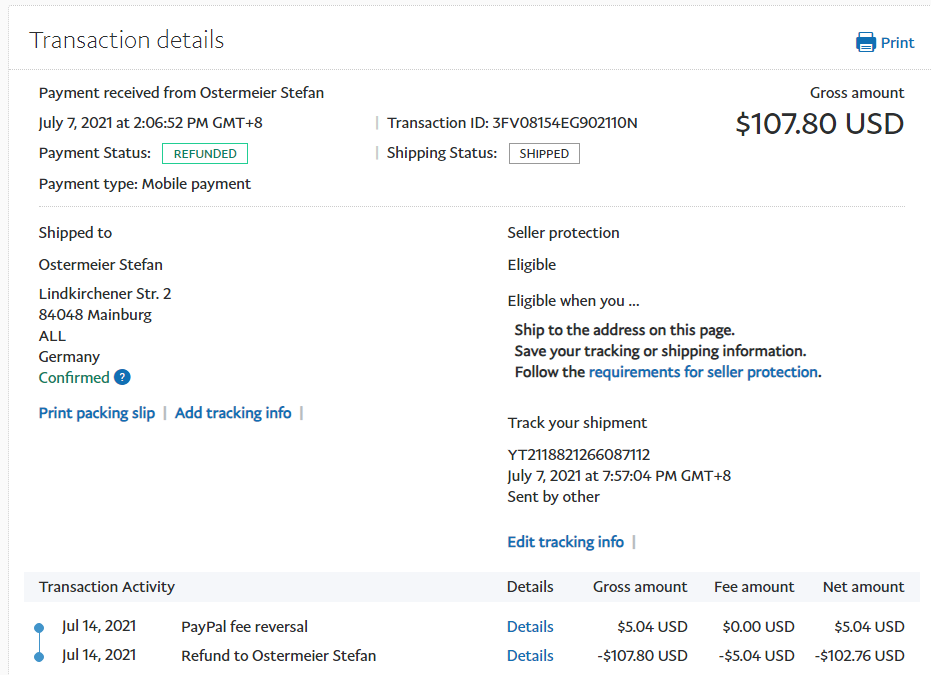Click the SHIPPED shipping status badge
The width and height of the screenshot is (931, 675).
pos(544,154)
